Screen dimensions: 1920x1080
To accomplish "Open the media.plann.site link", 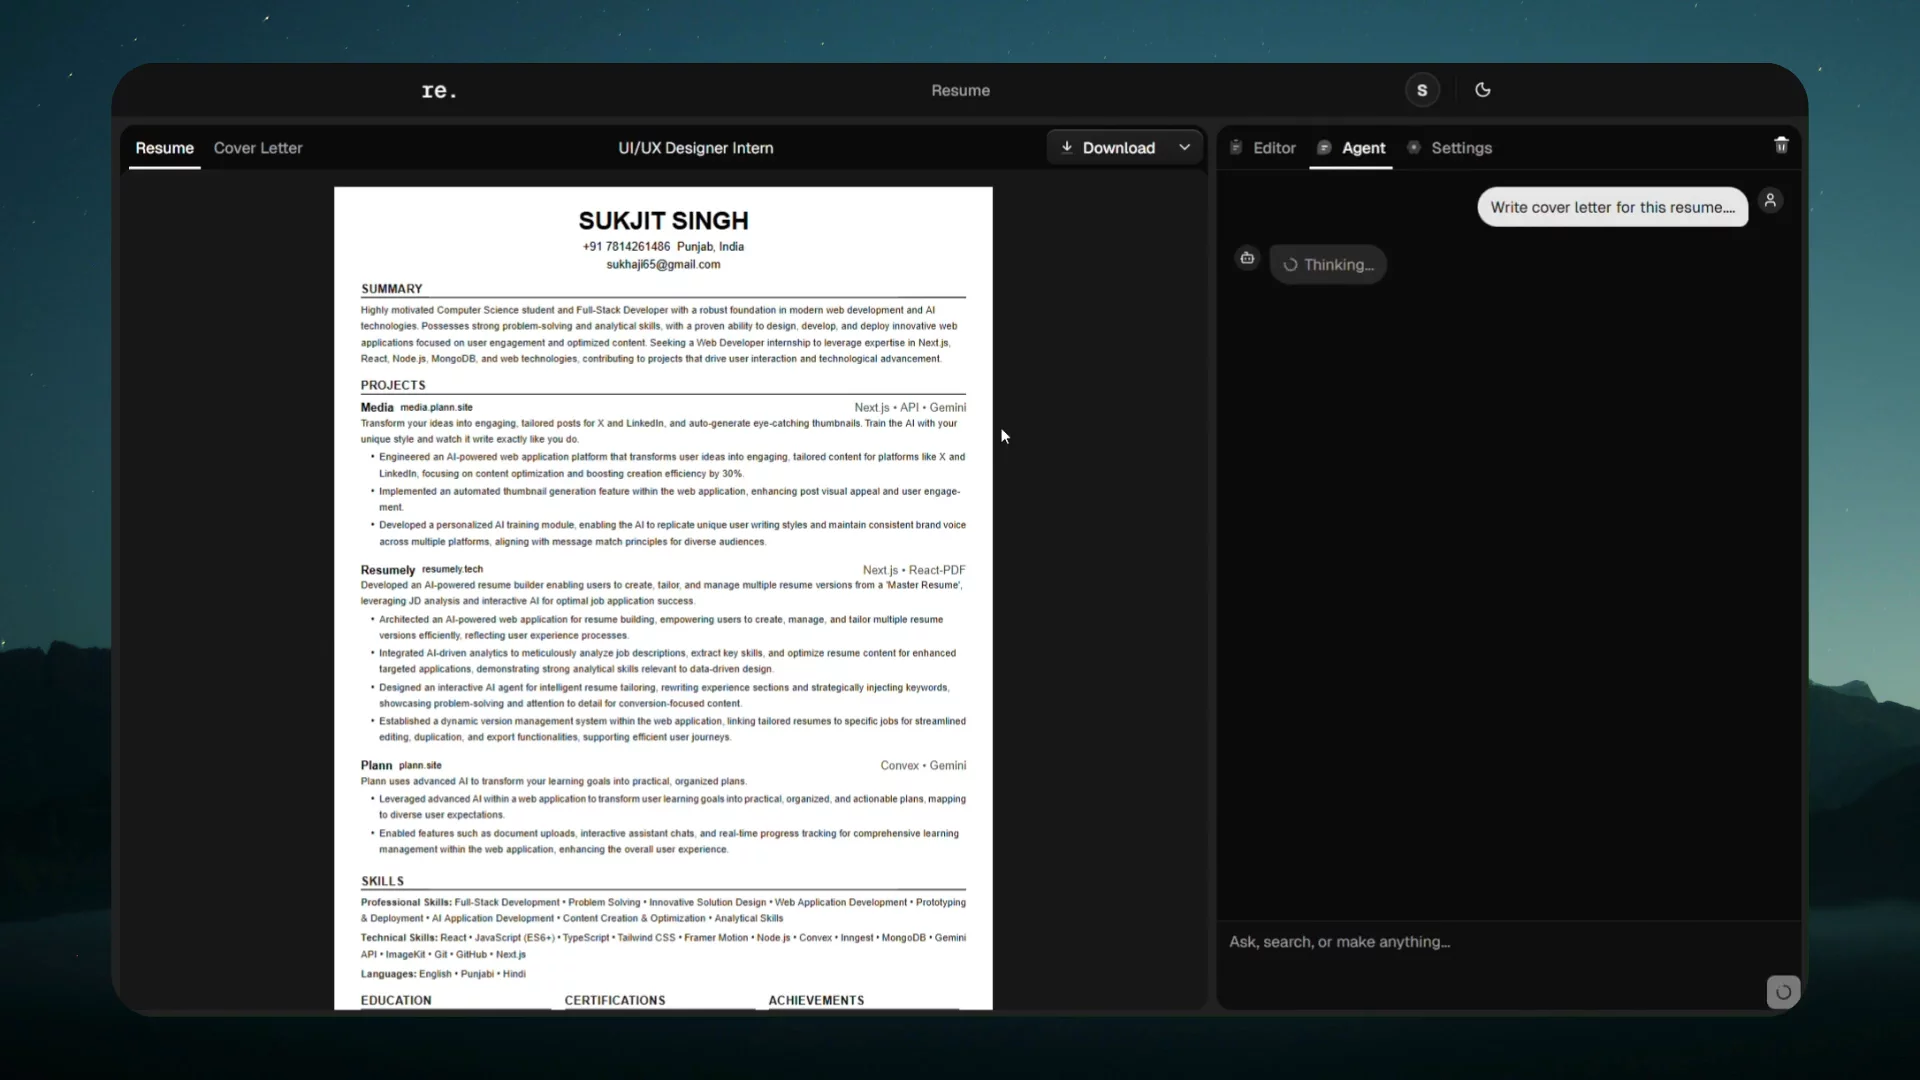I will point(436,408).
